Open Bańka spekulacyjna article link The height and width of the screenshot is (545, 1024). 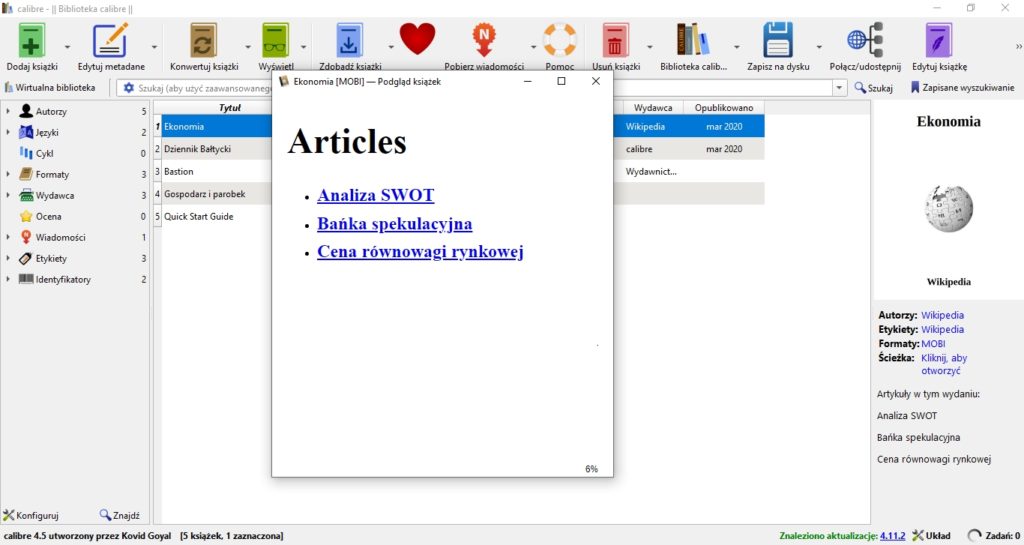click(394, 223)
